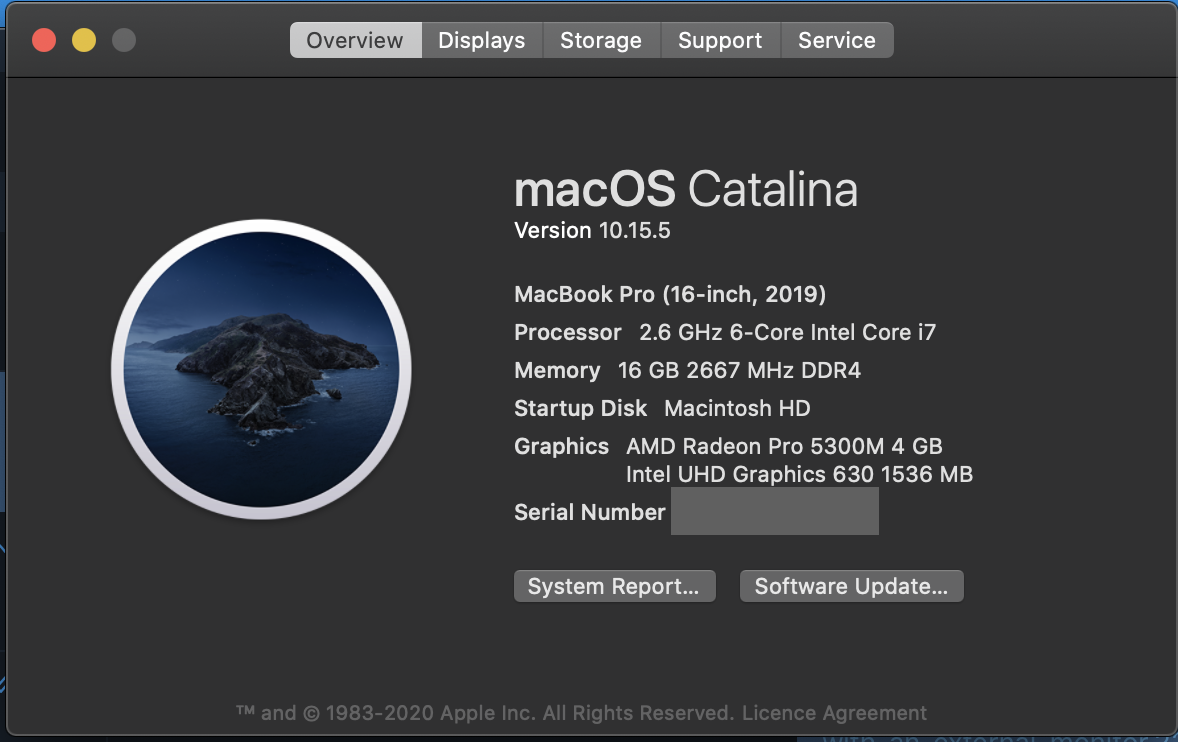Click the AMD Radeon Pro 5300M graphics line
Image resolution: width=1178 pixels, height=742 pixels.
[784, 446]
